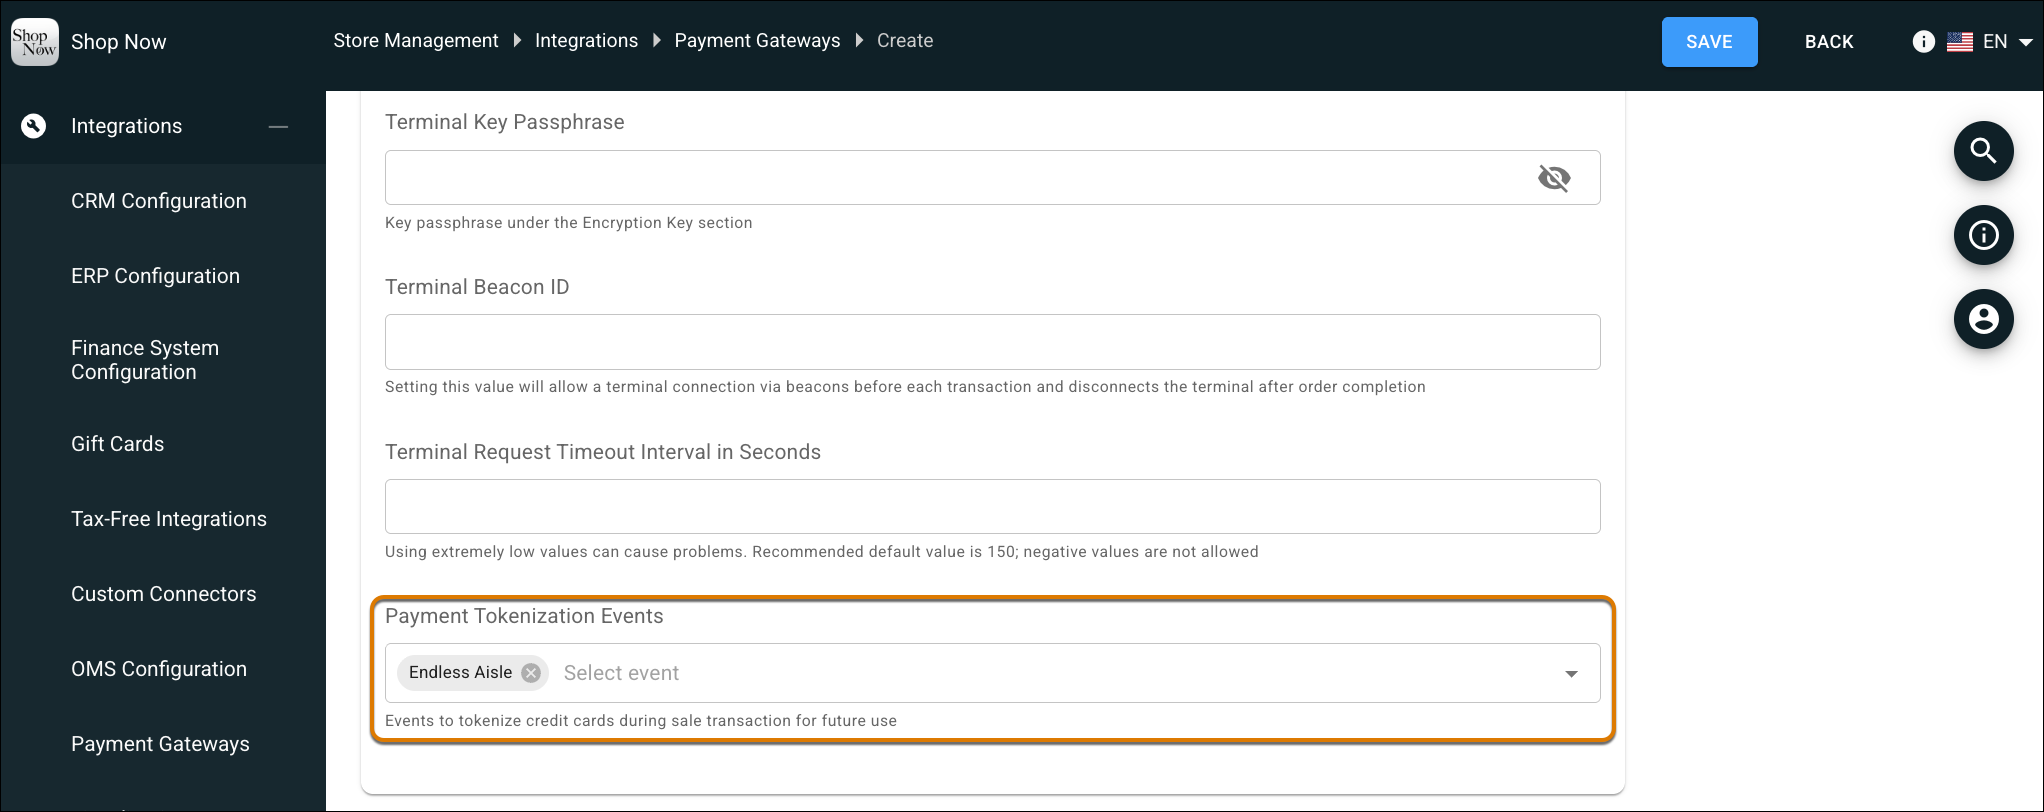Go to Integrations breadcrumb
The width and height of the screenshot is (2044, 812).
click(x=586, y=41)
